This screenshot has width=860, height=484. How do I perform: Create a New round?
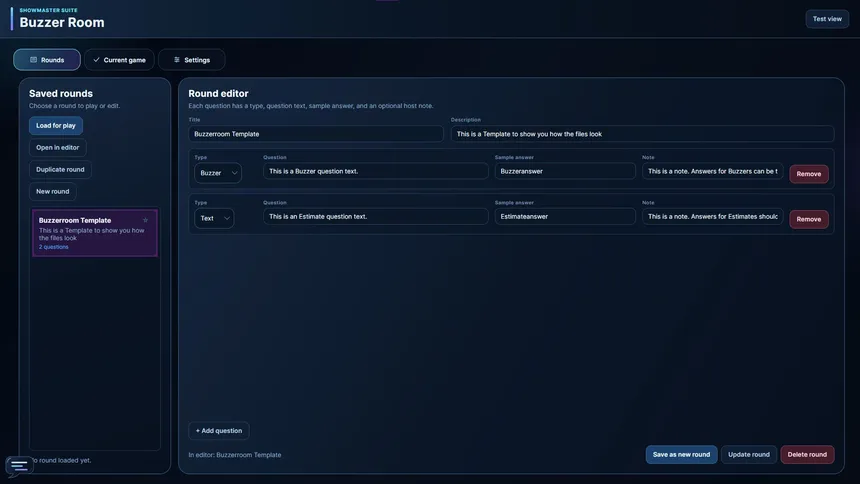[x=53, y=192]
